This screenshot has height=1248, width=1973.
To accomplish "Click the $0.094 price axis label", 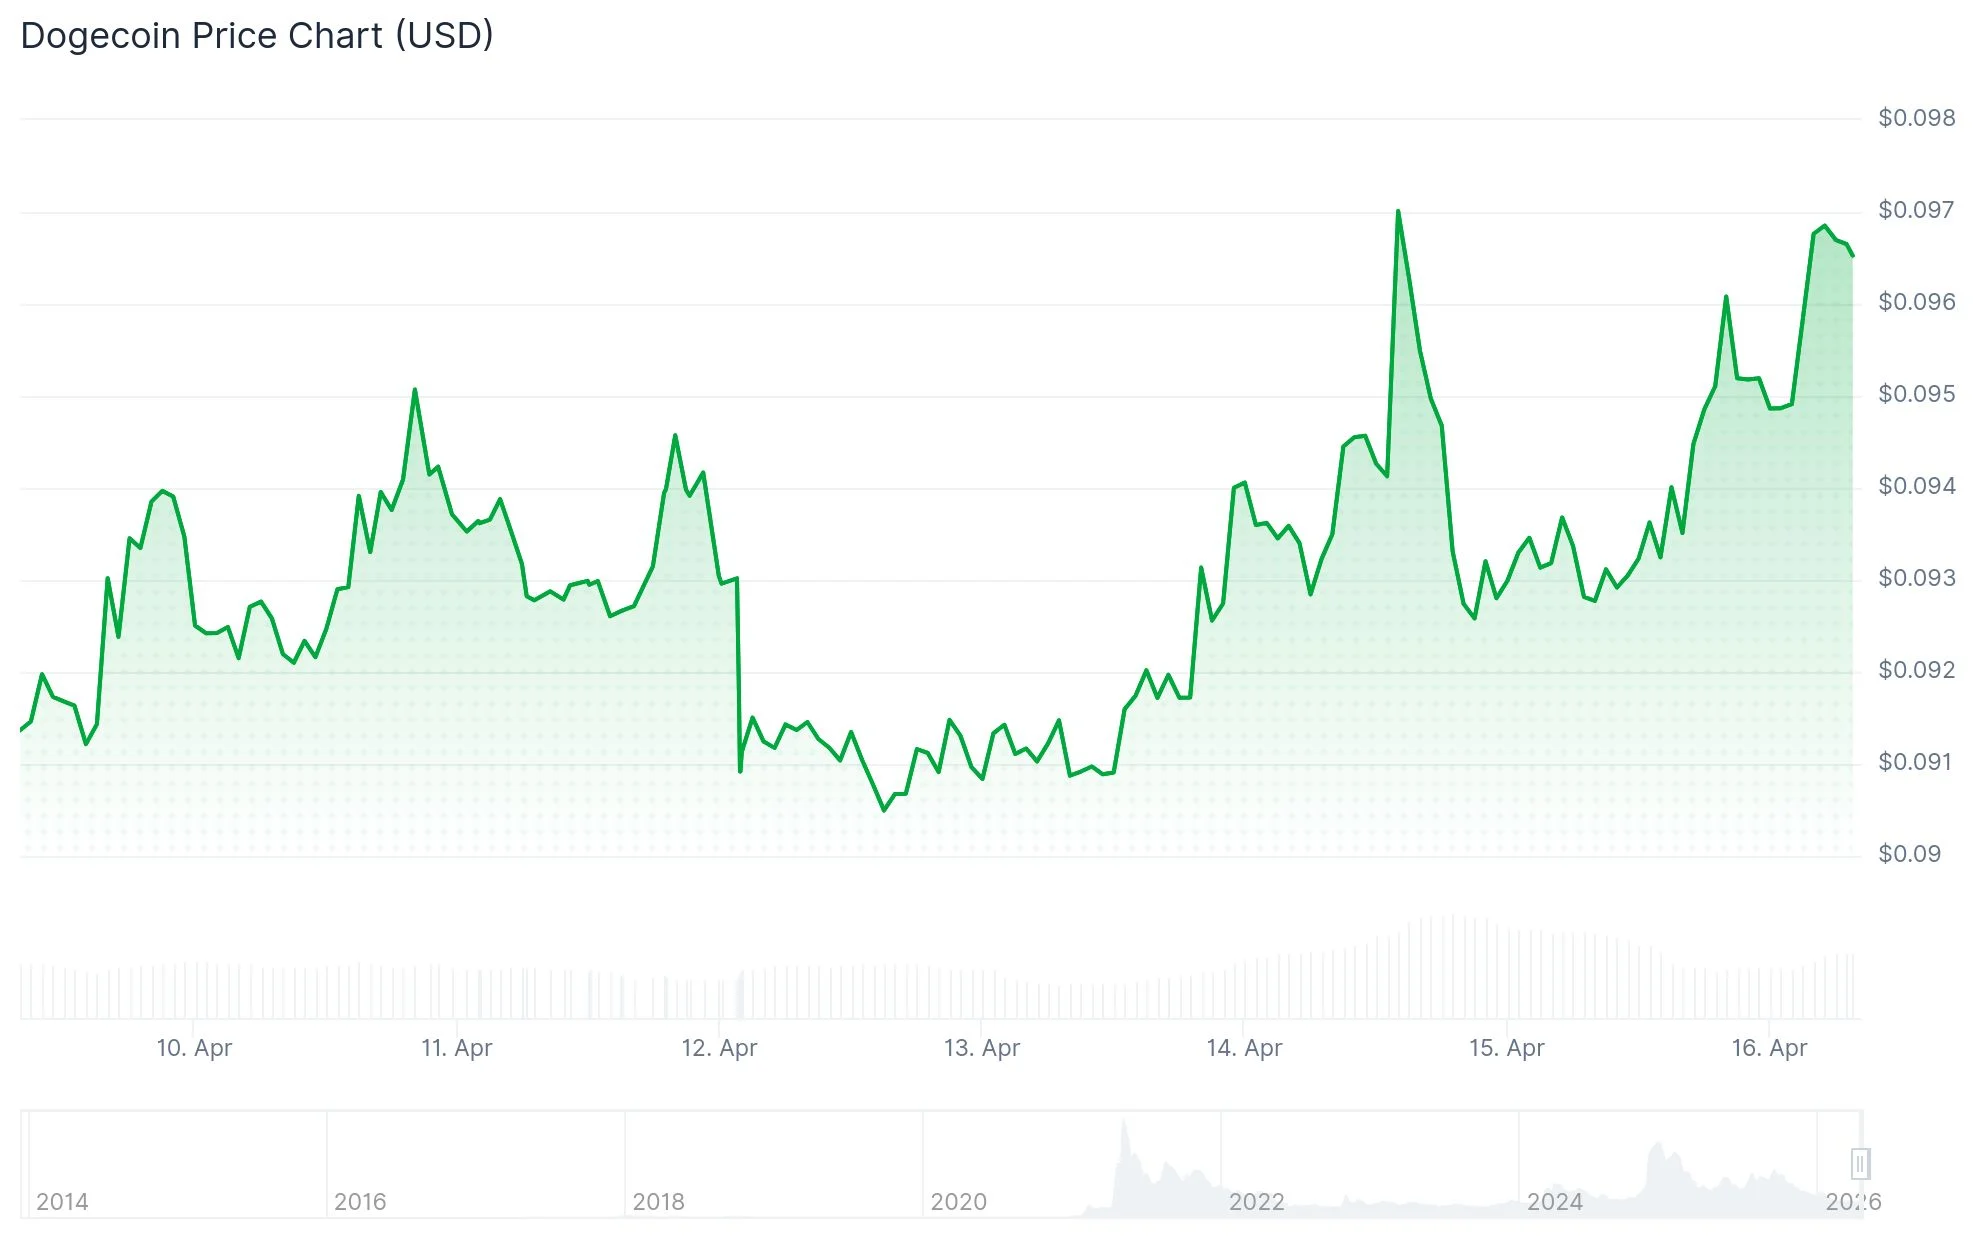I will point(1916,486).
